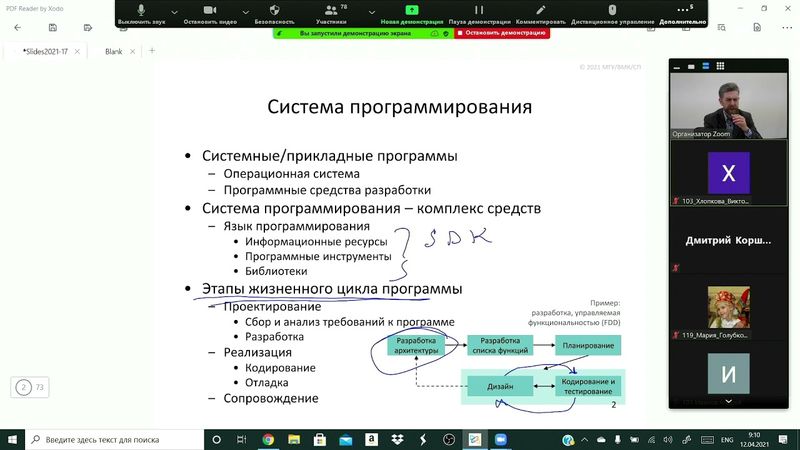Open Дополнительно more options menu
The image size is (800, 450).
[x=683, y=14]
